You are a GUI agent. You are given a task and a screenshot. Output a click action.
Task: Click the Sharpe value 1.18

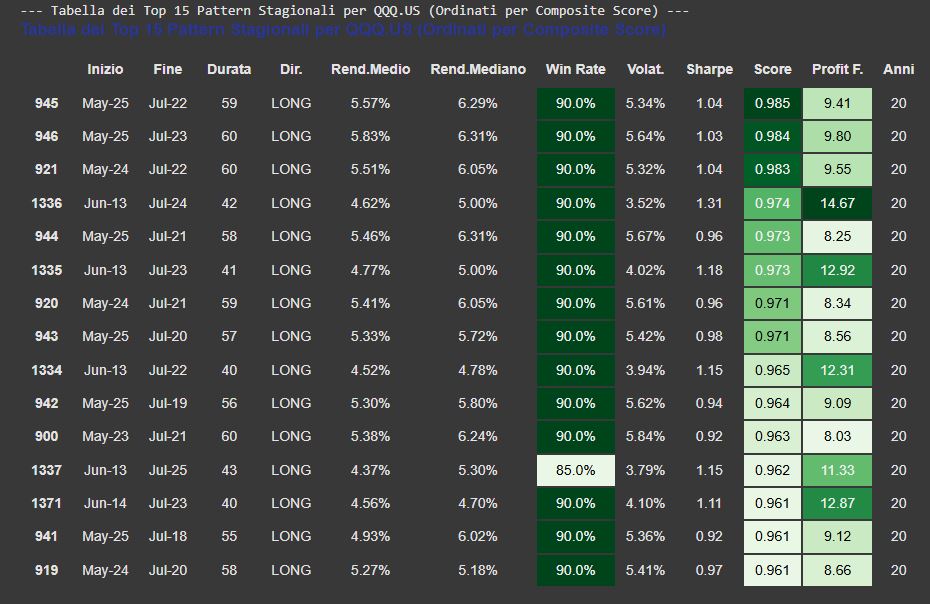[709, 271]
